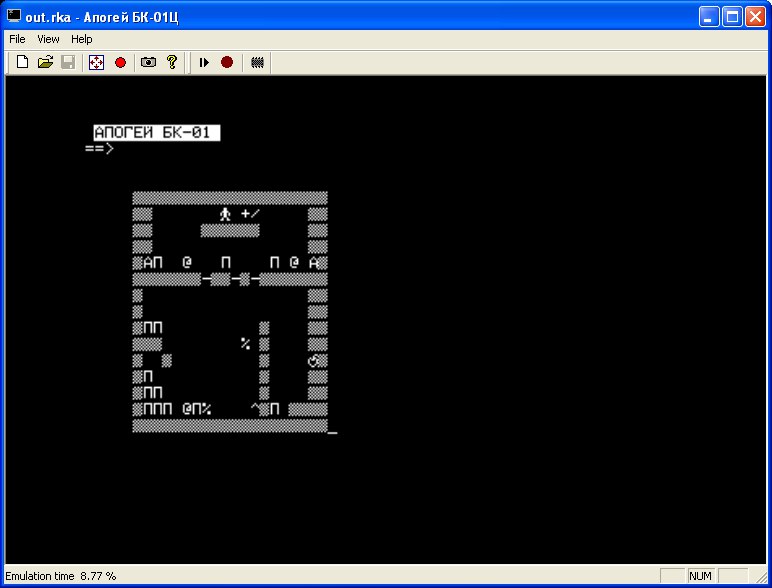Click the "==>" prompt on the emulated screen
Image resolution: width=772 pixels, height=588 pixels.
99,148
